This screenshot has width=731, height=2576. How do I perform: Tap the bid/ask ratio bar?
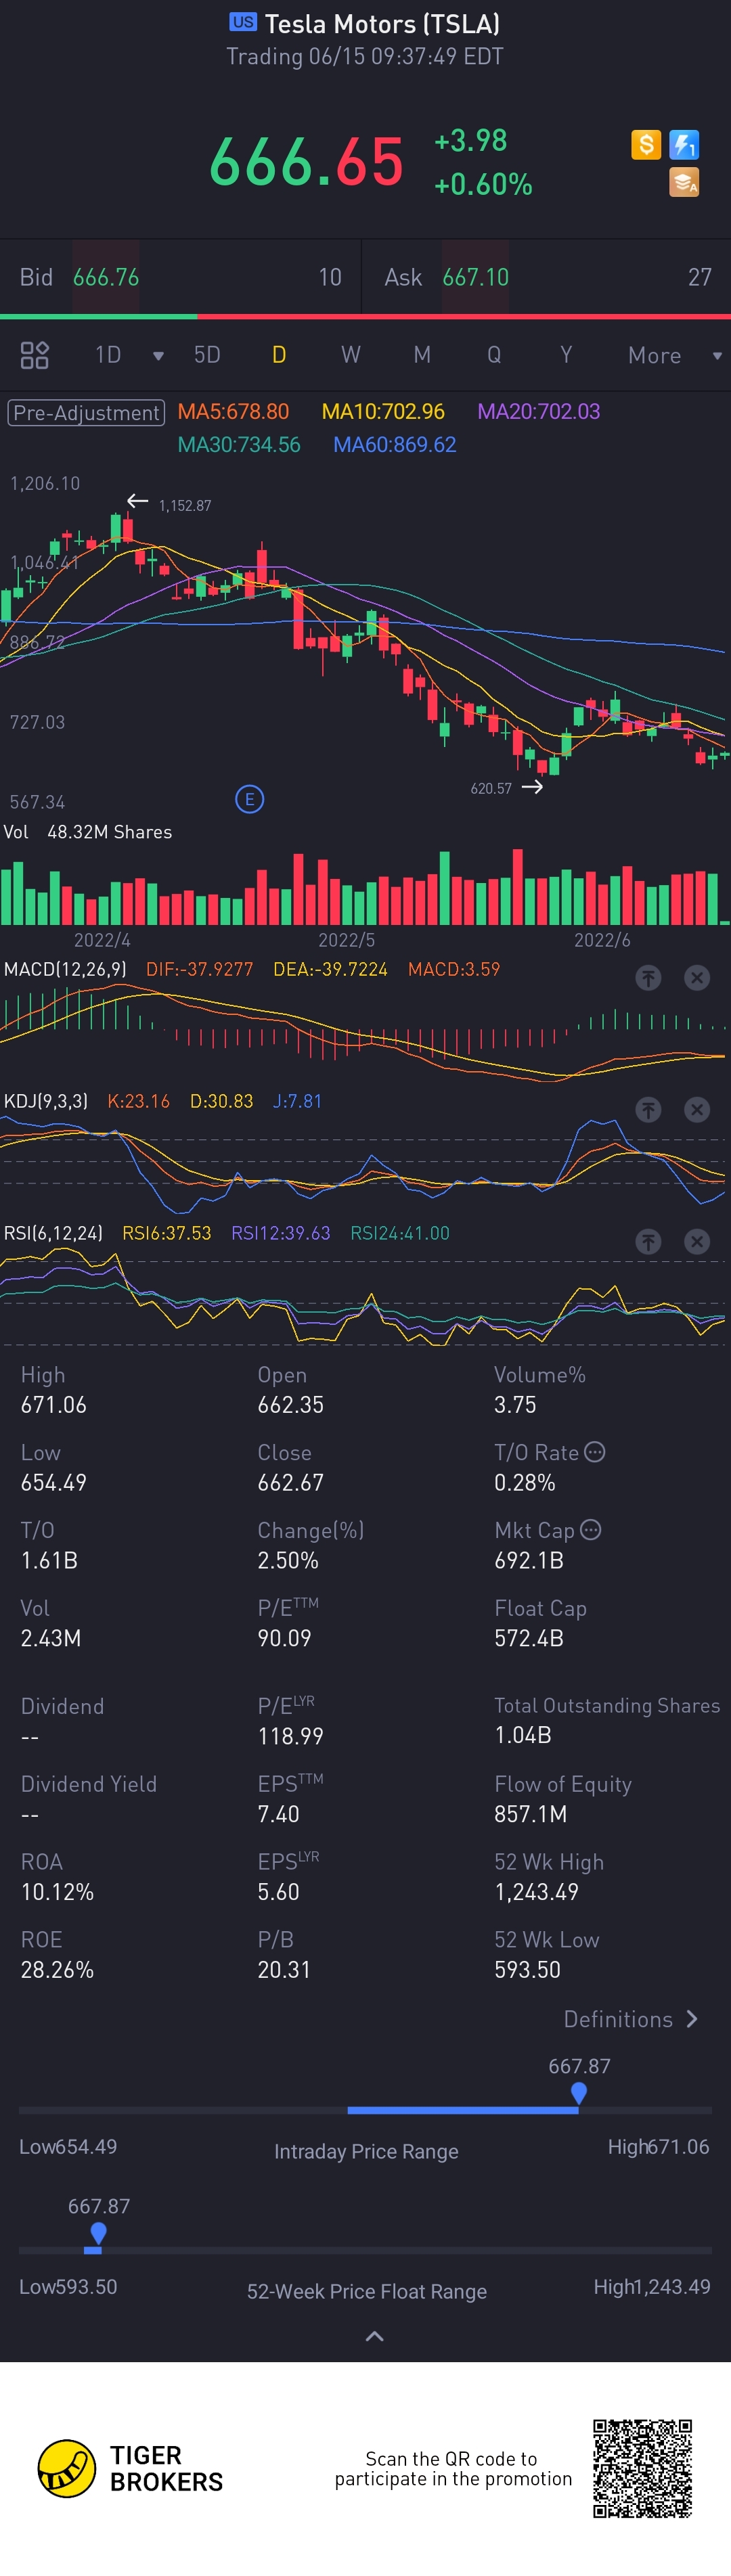pos(365,316)
